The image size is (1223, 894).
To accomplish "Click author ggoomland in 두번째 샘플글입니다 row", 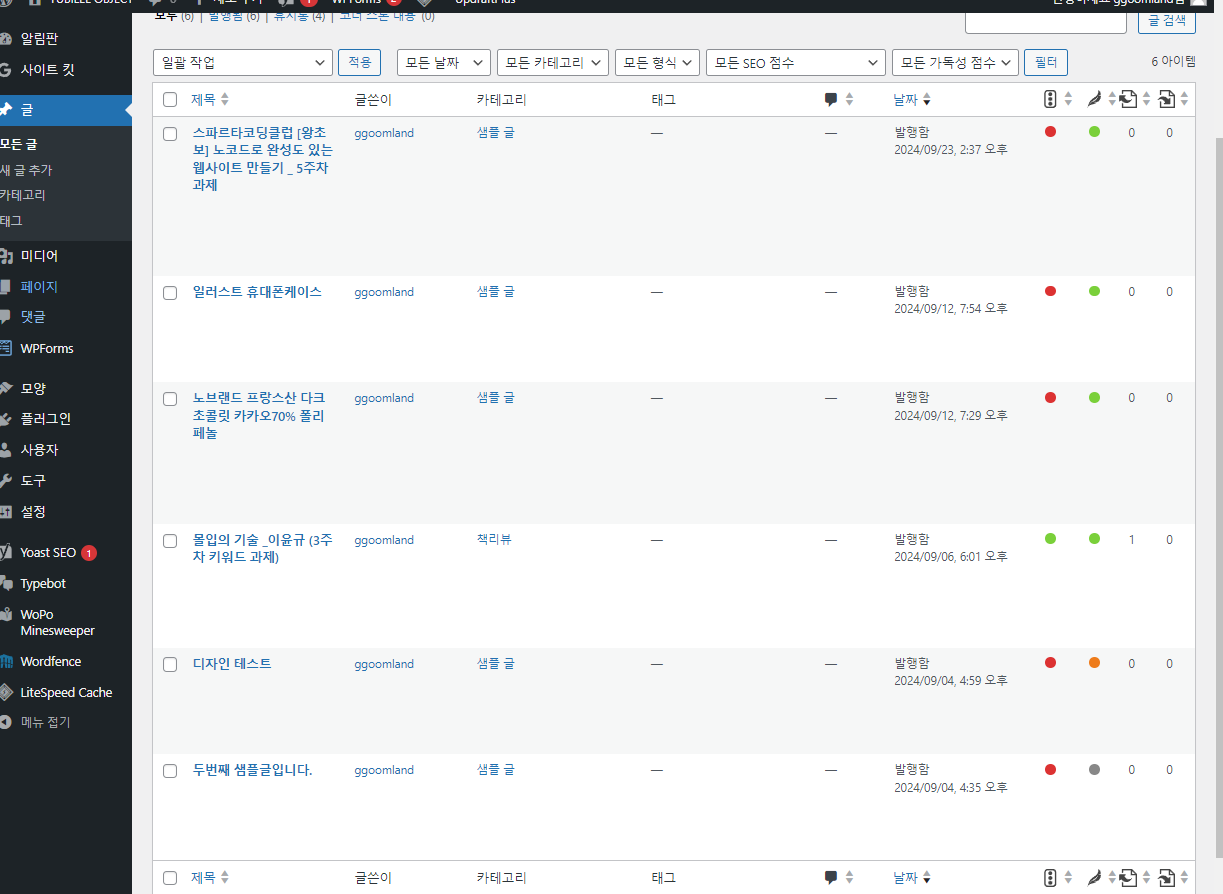I will pos(384,770).
